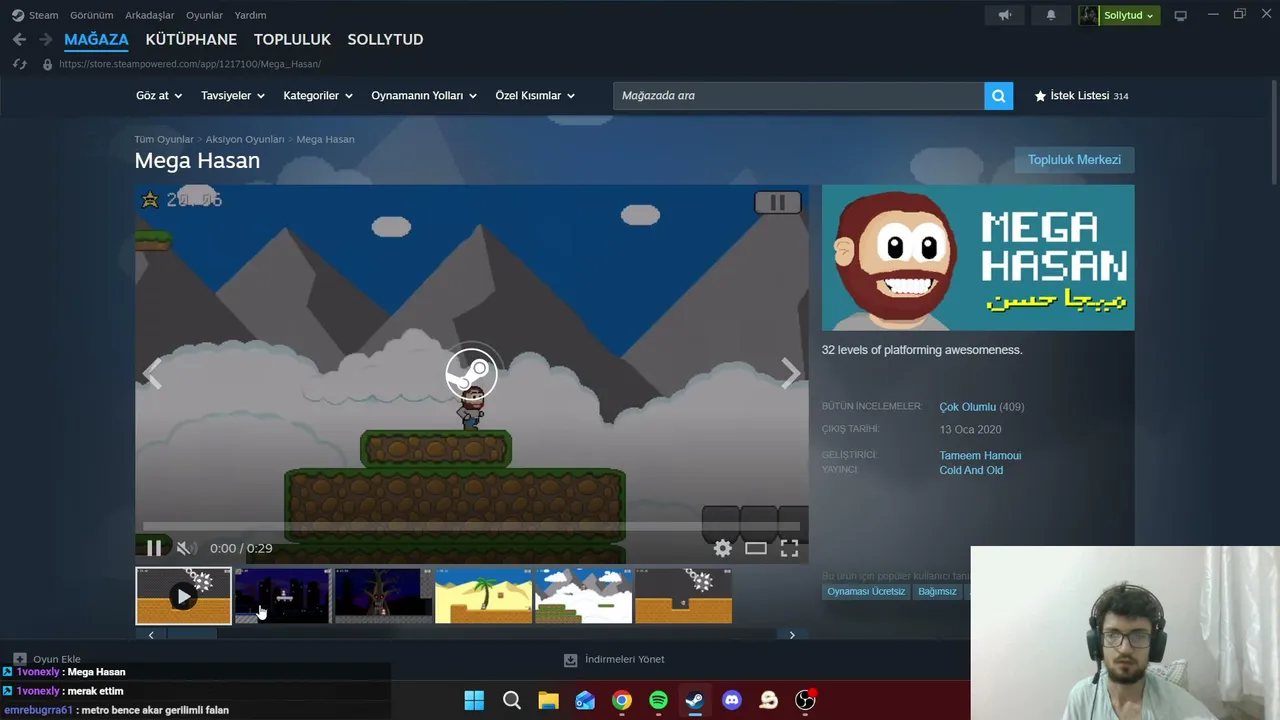This screenshot has height=720, width=1280.
Task: Click the İndirmeleri Yönet download icon
Action: [x=570, y=660]
